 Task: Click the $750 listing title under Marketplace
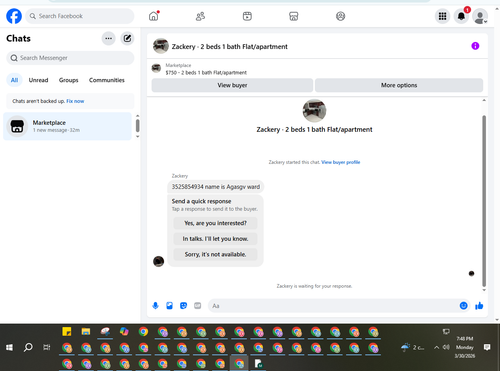pyautogui.click(x=206, y=73)
